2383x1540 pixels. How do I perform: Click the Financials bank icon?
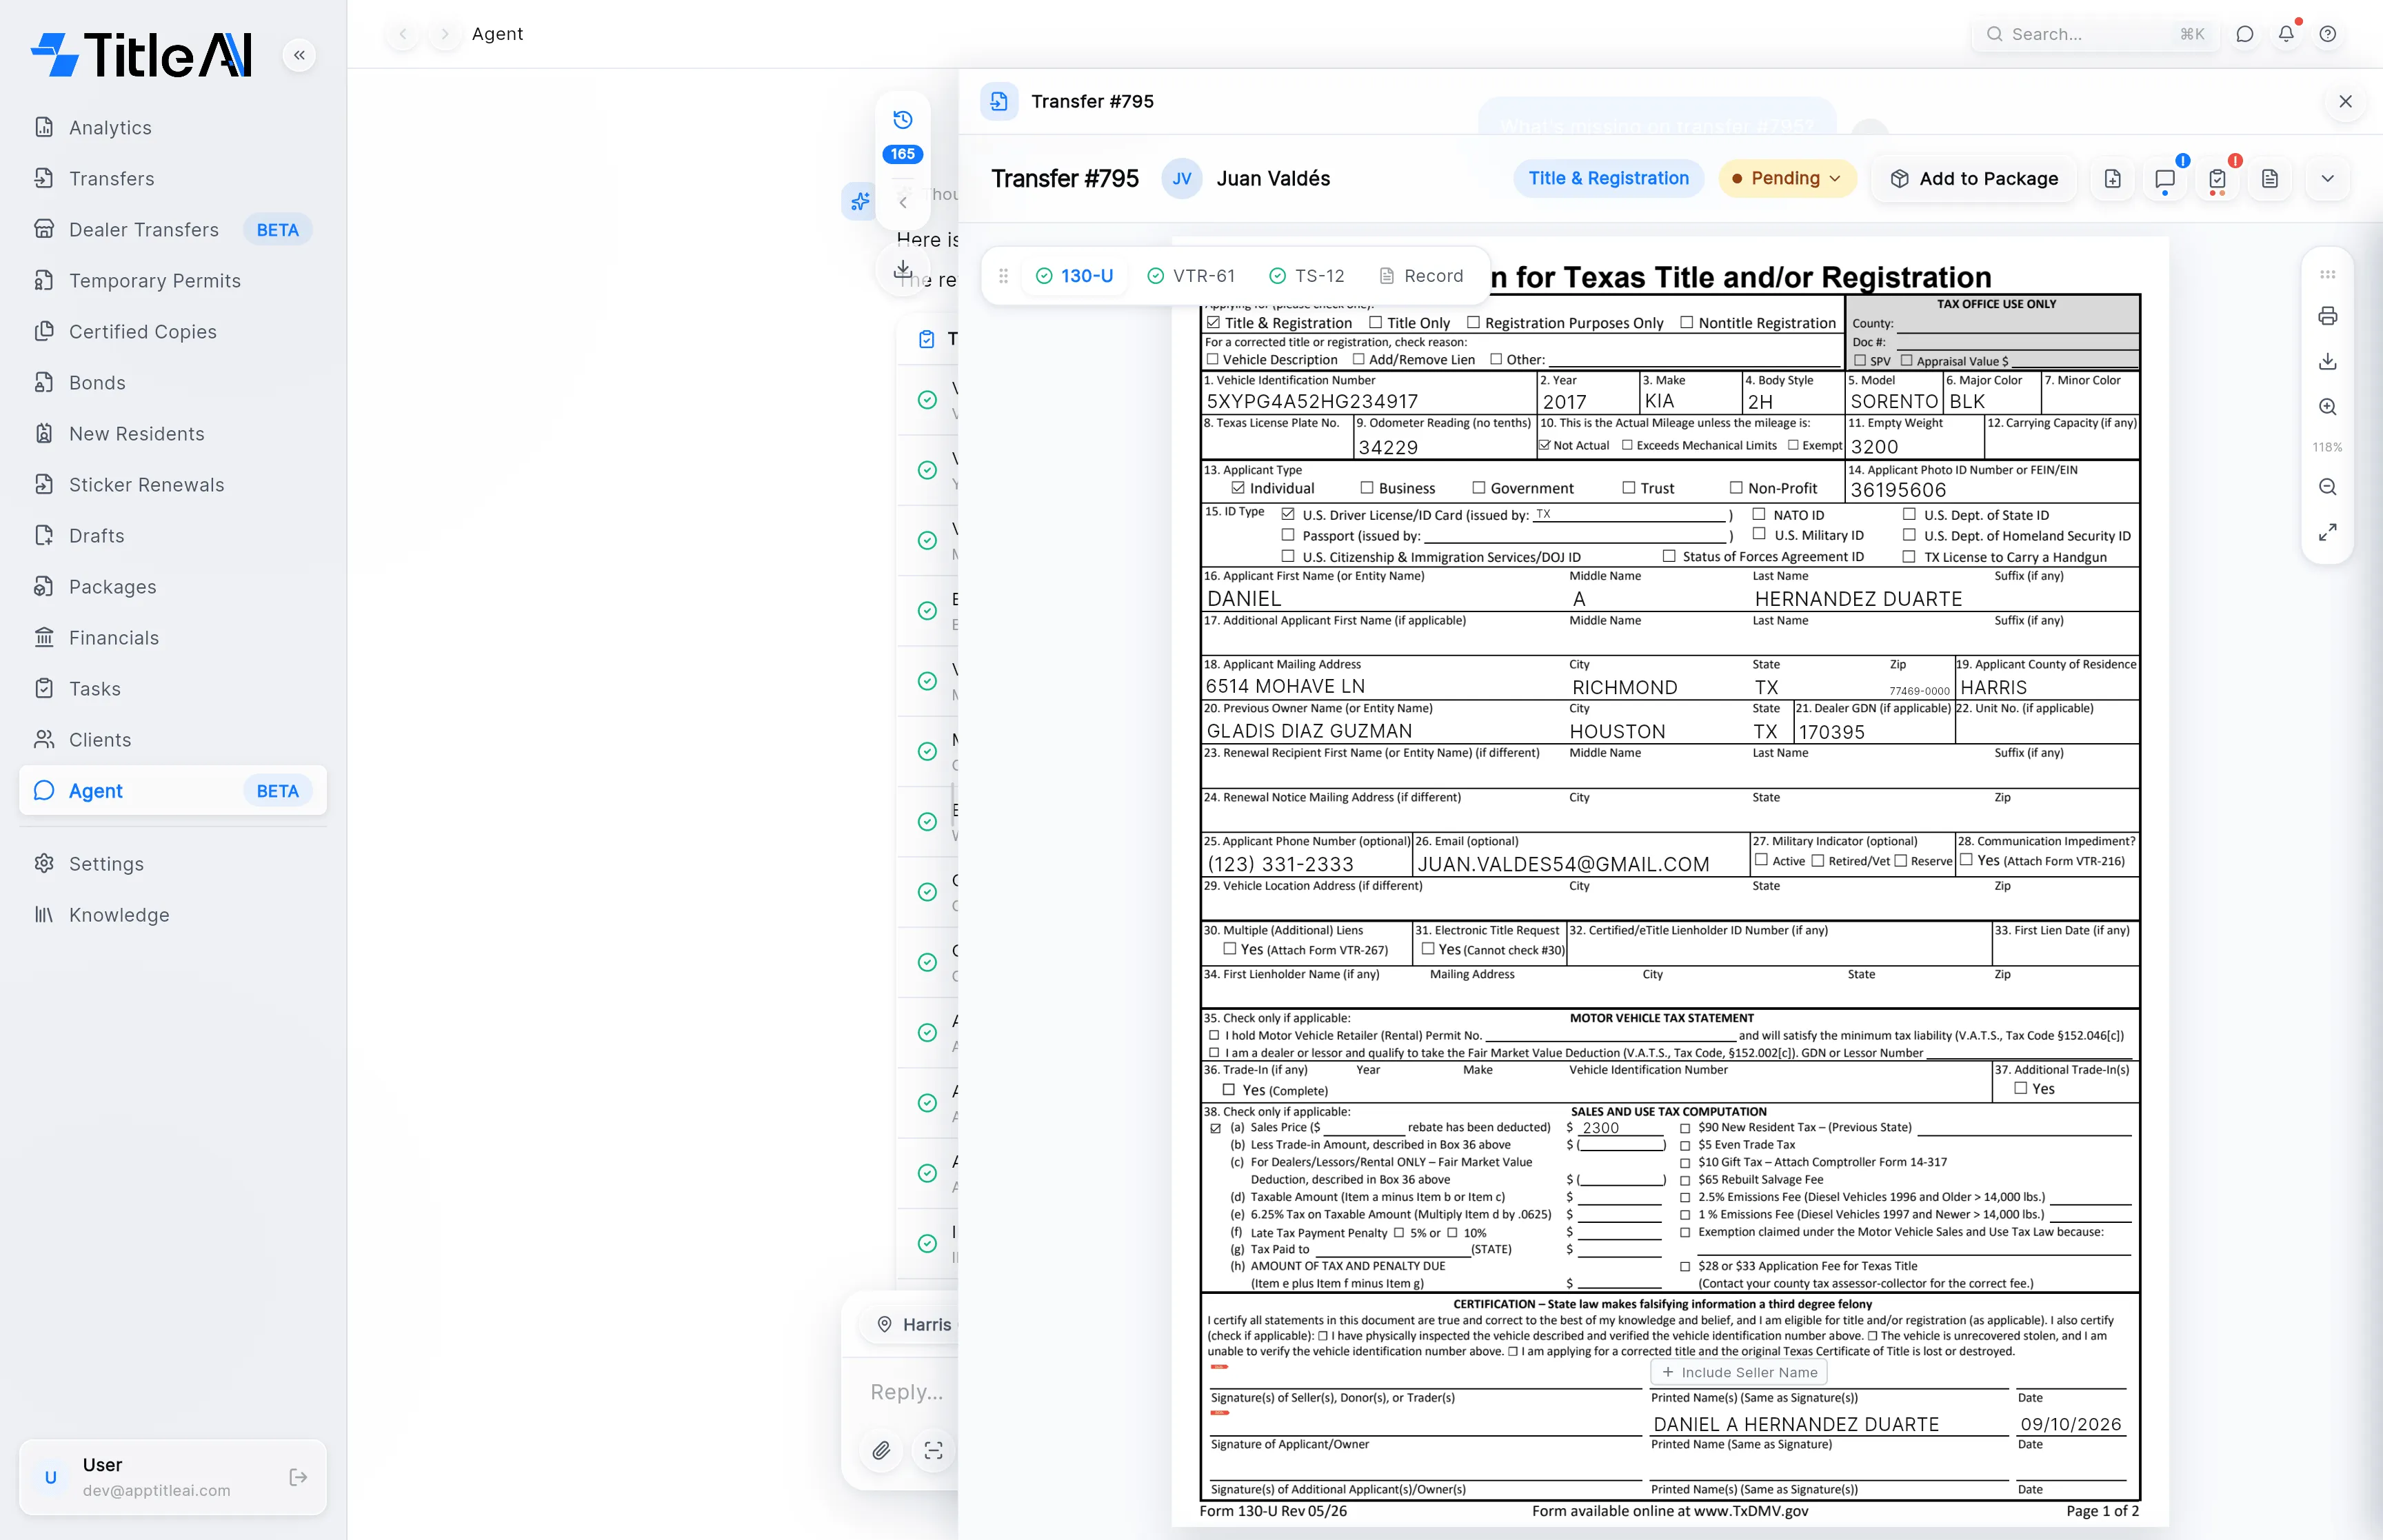click(x=44, y=637)
